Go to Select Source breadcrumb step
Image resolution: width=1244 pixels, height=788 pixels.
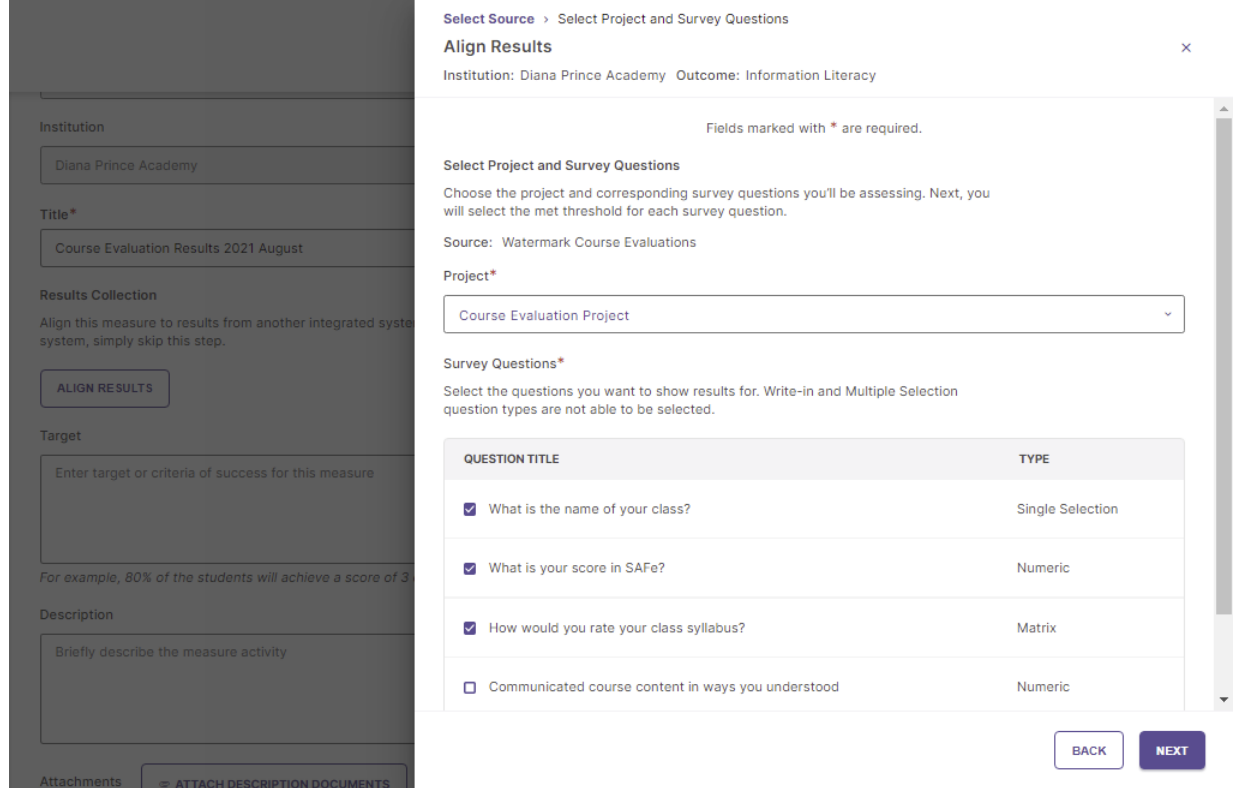click(x=489, y=19)
